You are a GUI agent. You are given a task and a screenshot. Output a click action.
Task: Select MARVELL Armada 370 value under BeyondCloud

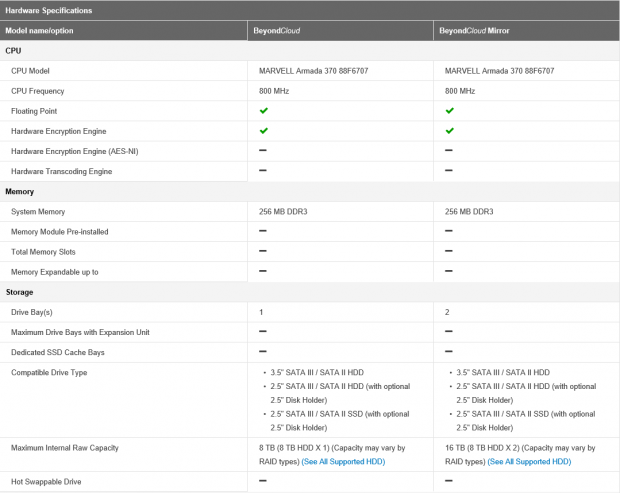pos(314,71)
